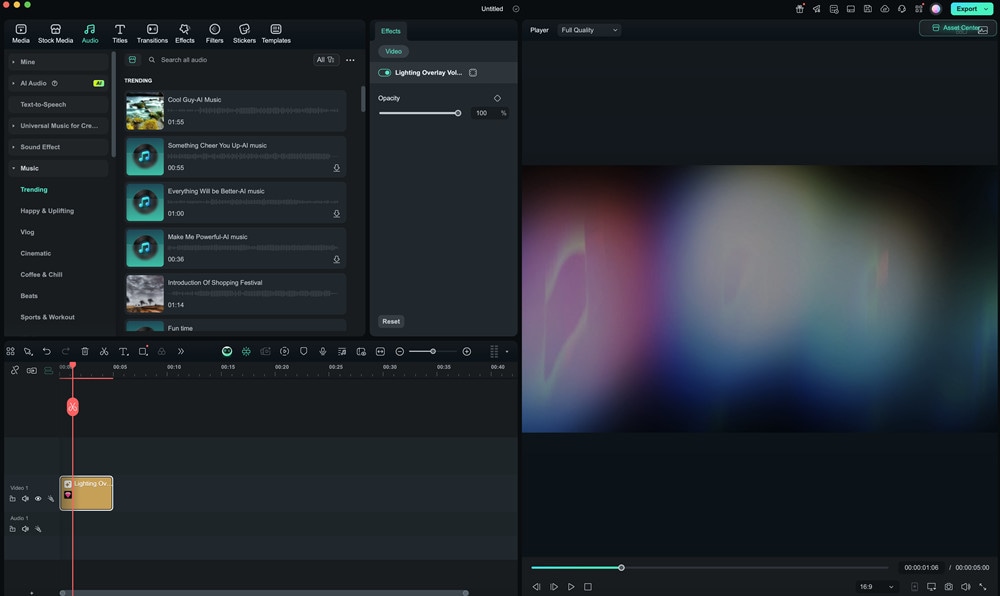
Task: Click the save project icon
Action: pyautogui.click(x=868, y=9)
